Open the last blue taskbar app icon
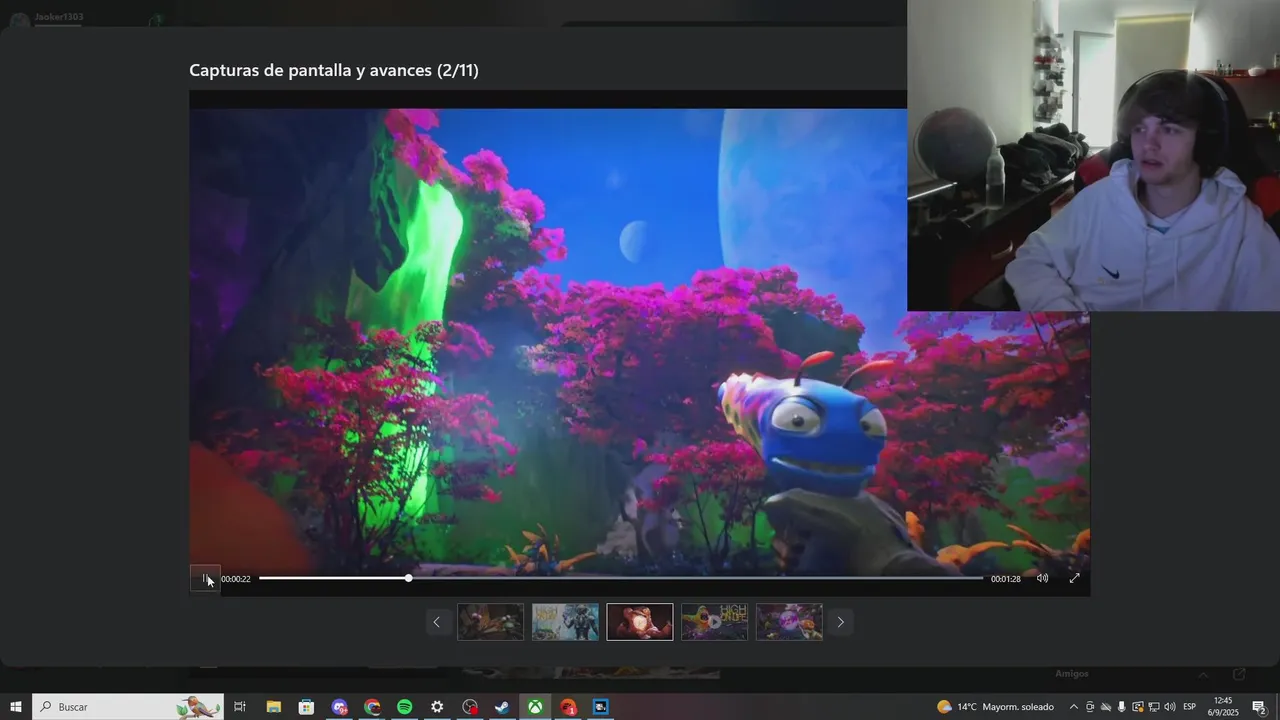Image resolution: width=1280 pixels, height=720 pixels. pyautogui.click(x=600, y=707)
